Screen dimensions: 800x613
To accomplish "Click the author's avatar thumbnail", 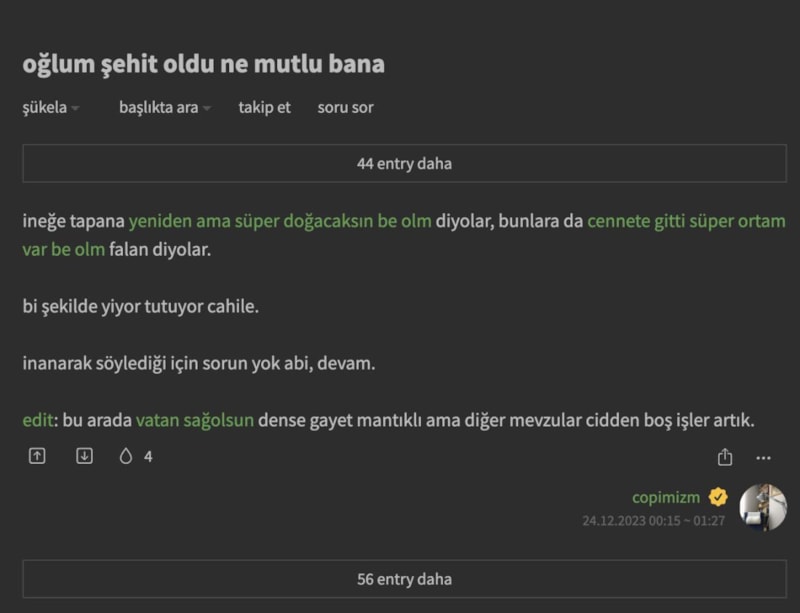I will [763, 507].
